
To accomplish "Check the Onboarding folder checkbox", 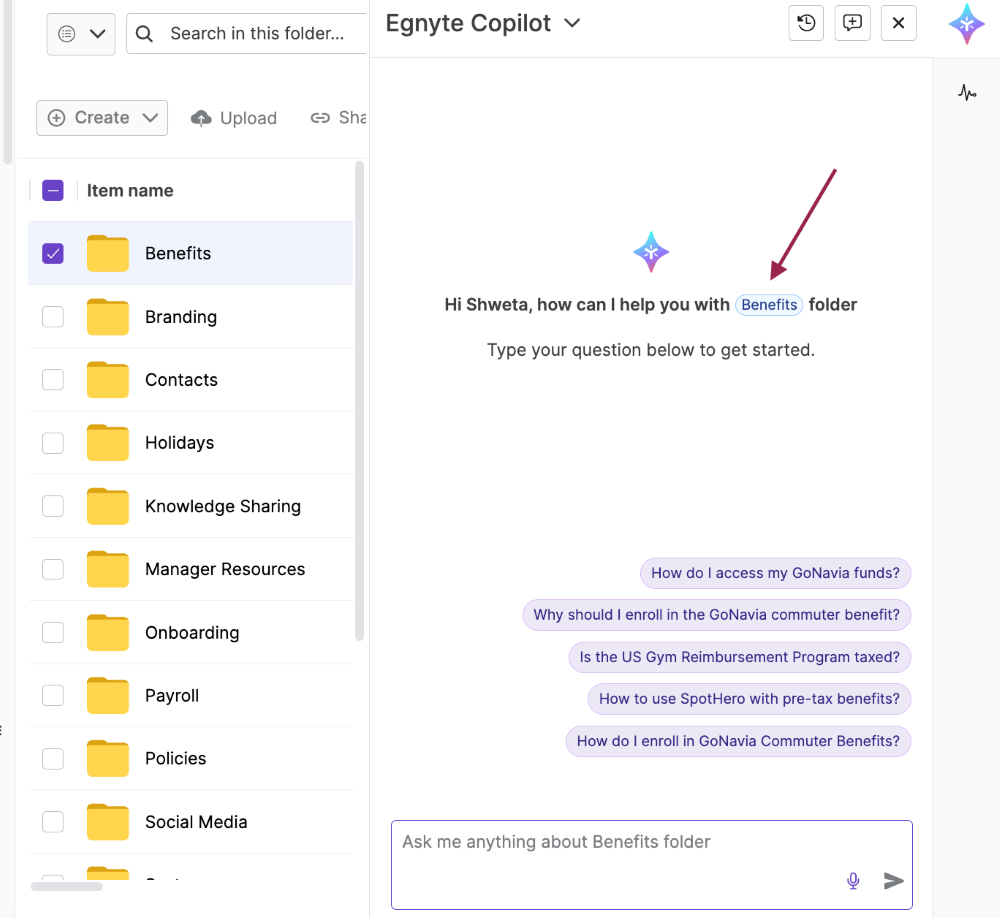I will click(x=53, y=632).
